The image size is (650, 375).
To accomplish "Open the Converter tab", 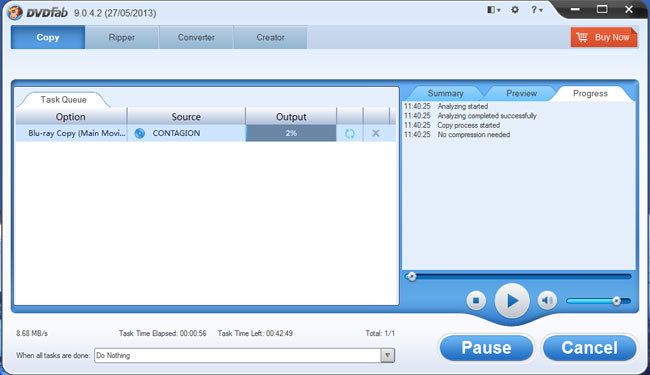I will point(196,37).
